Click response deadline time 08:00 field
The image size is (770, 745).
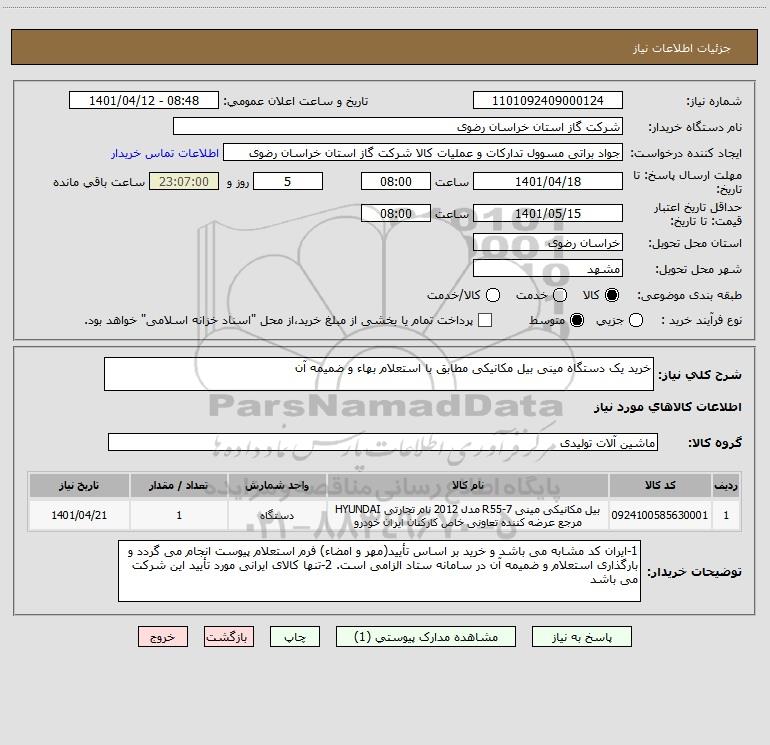pyautogui.click(x=396, y=181)
